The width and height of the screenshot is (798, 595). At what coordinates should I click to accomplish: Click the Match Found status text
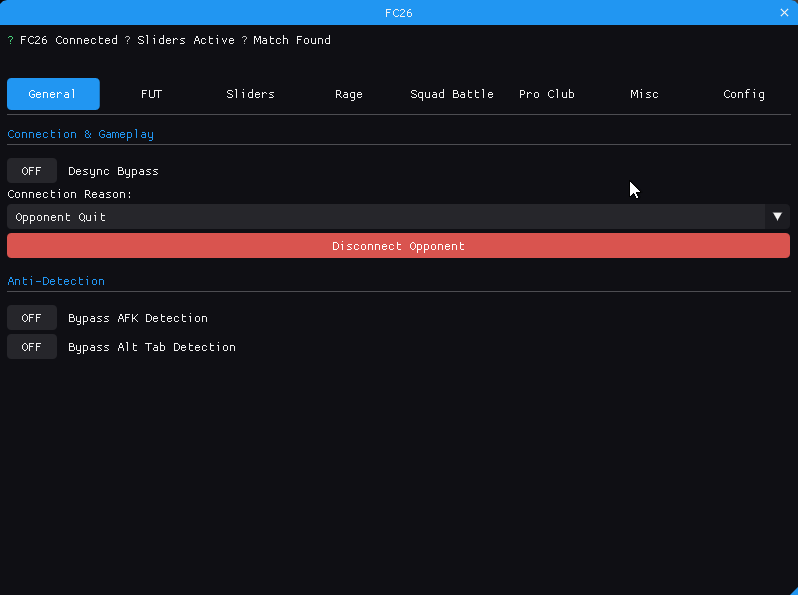pyautogui.click(x=292, y=40)
